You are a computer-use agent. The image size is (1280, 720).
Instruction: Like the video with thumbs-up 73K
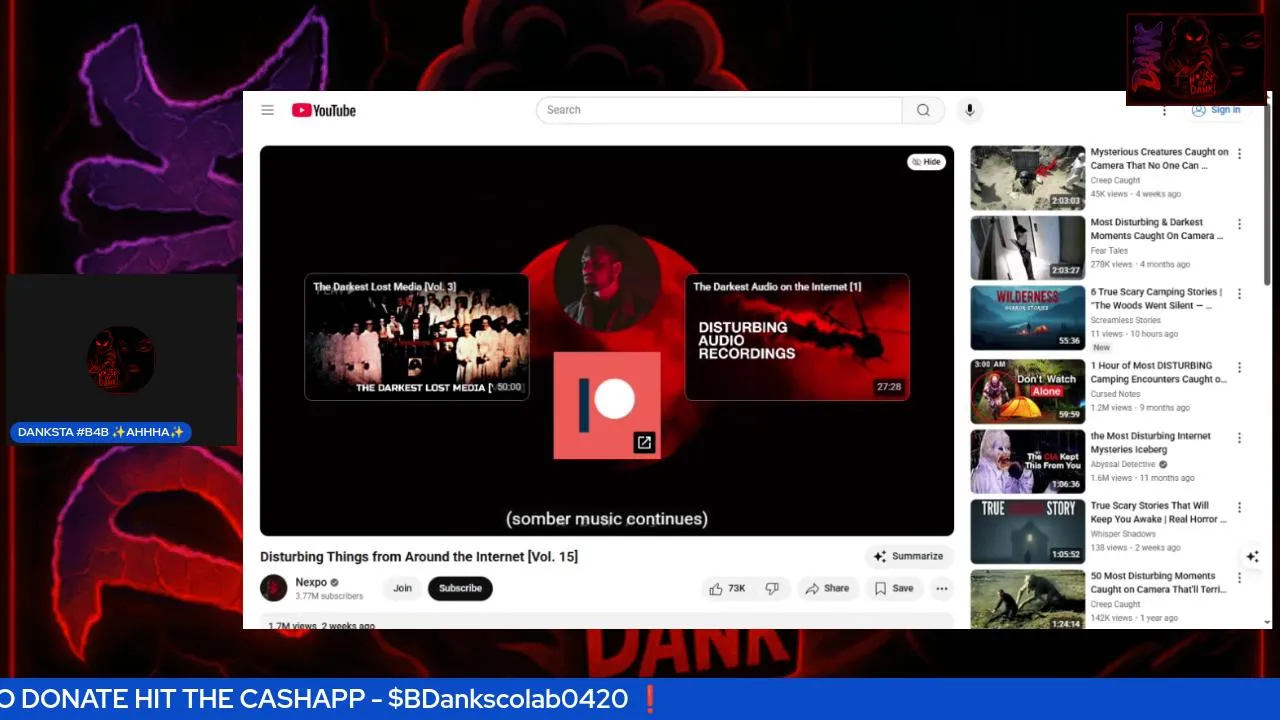(728, 588)
